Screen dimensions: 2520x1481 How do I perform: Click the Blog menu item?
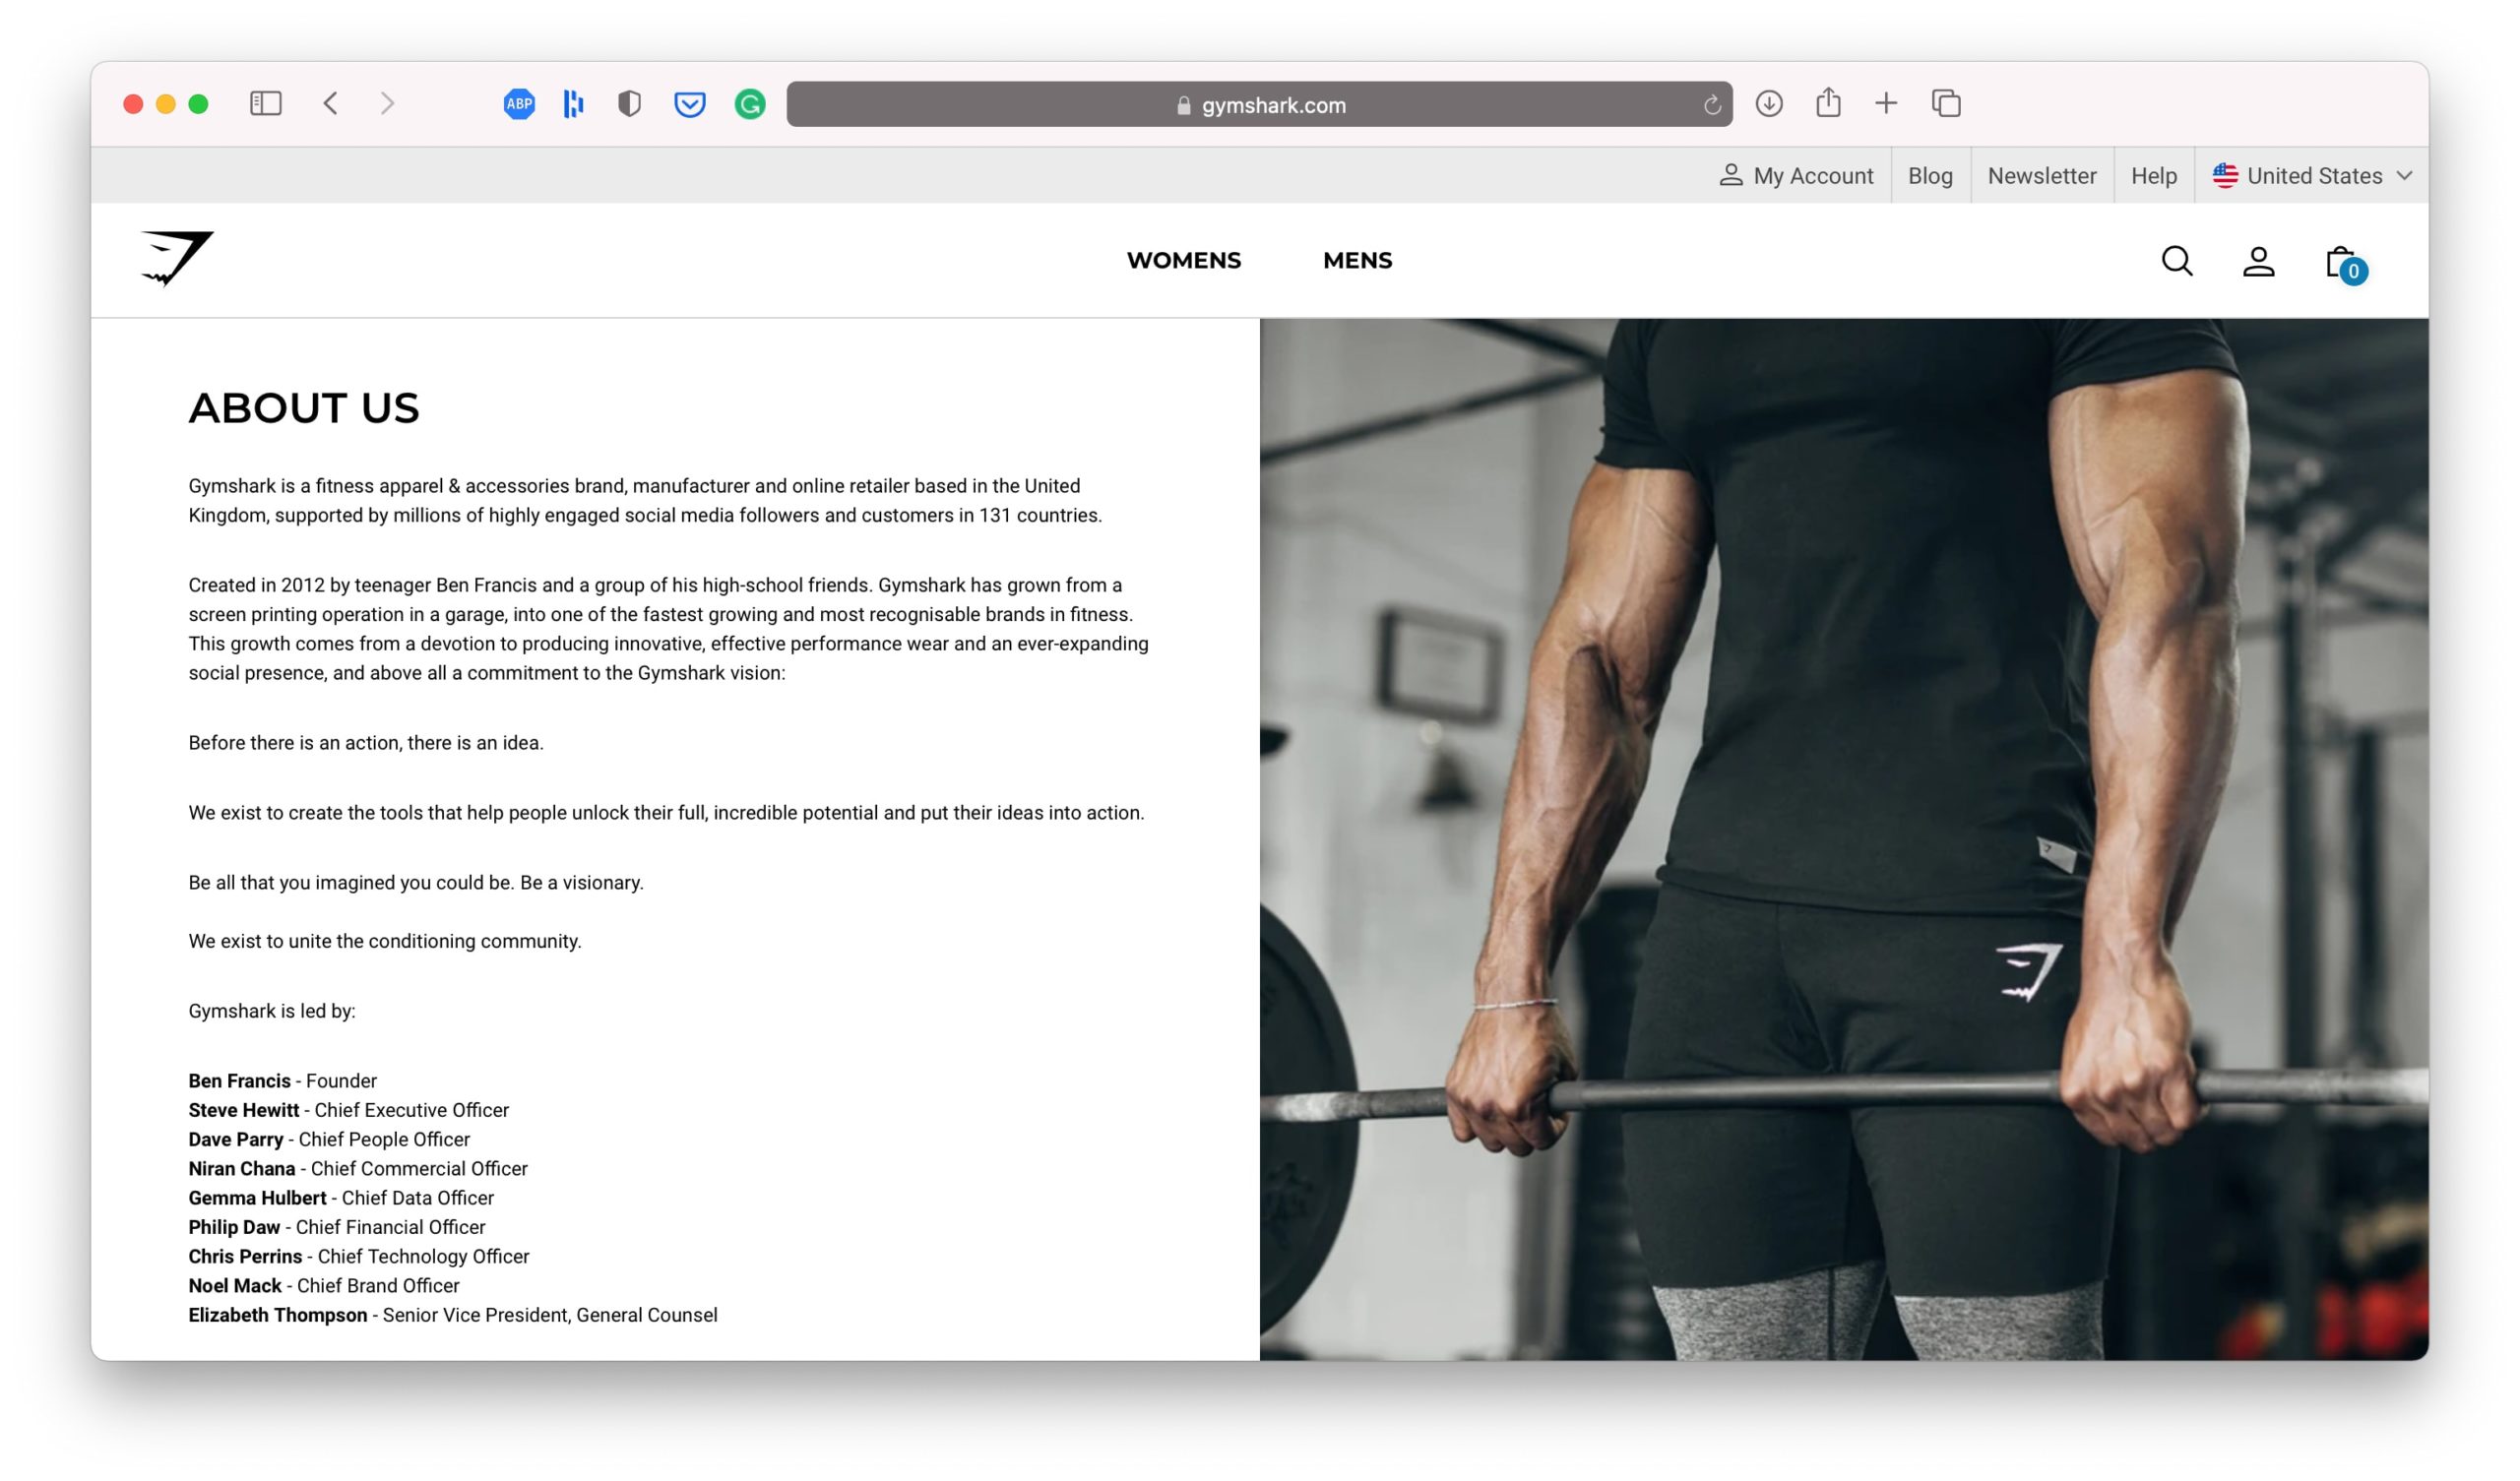pyautogui.click(x=1929, y=173)
